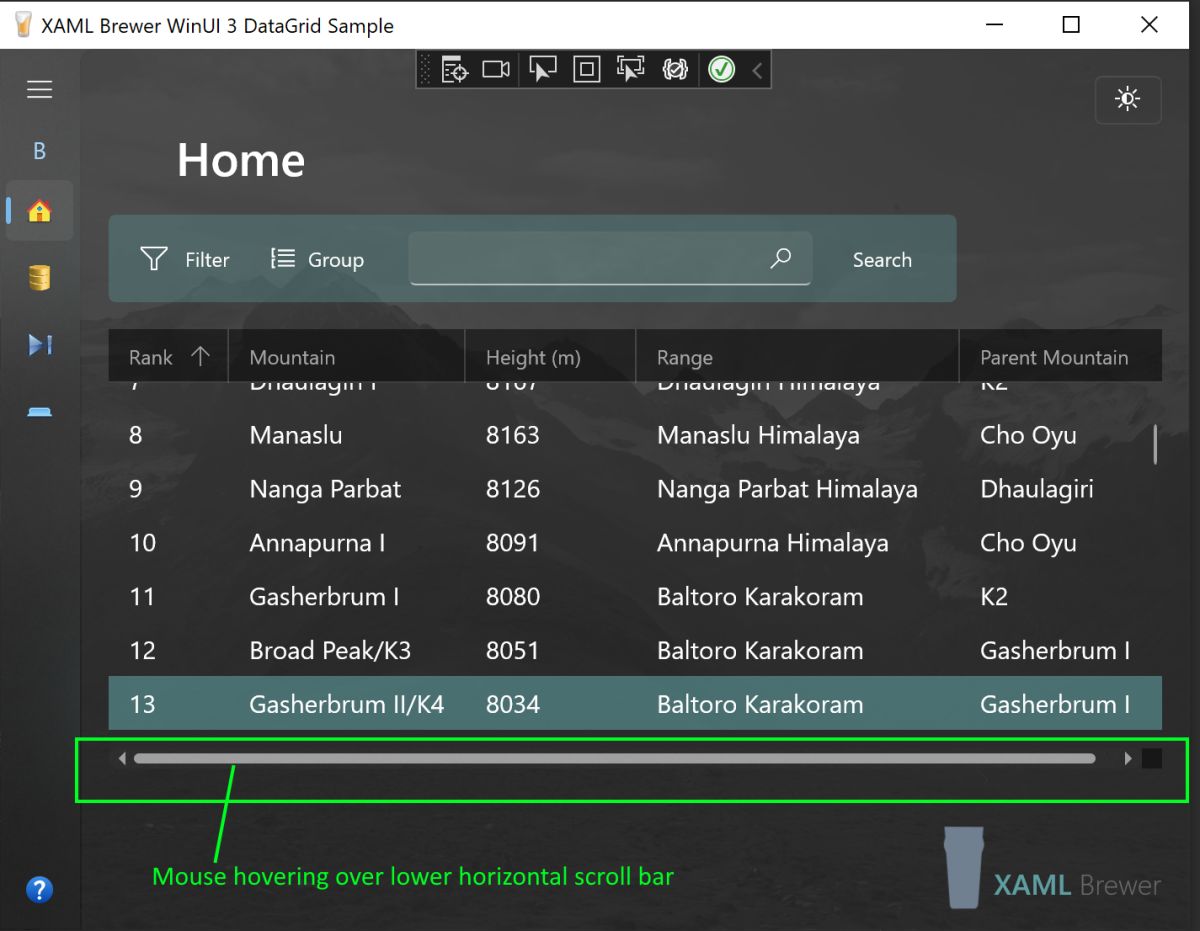Open the gold database sidebar page
The height and width of the screenshot is (931, 1200).
[39, 277]
